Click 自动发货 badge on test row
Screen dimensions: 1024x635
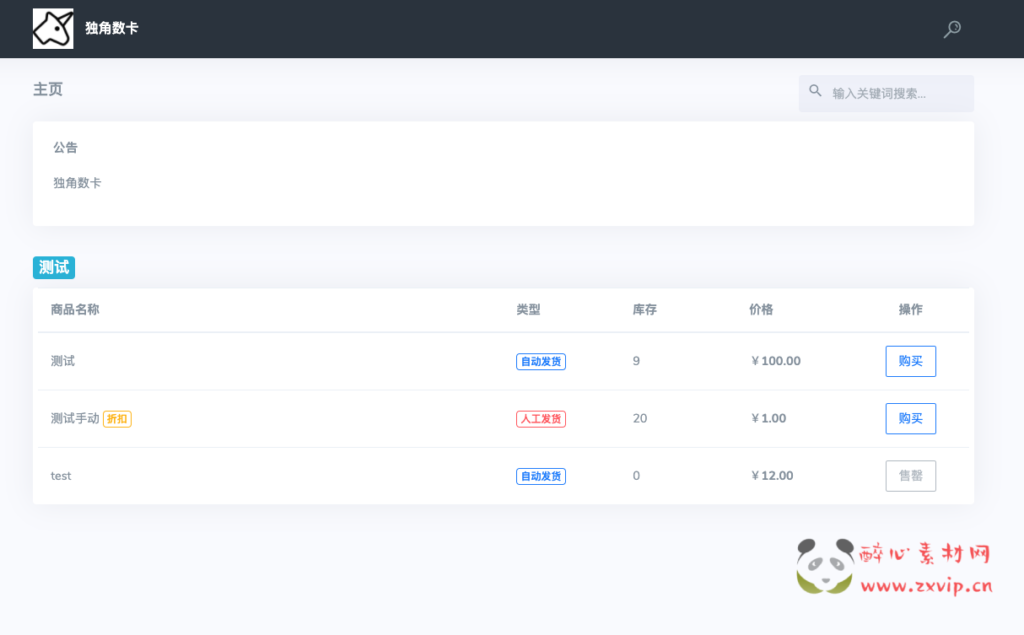(x=540, y=476)
